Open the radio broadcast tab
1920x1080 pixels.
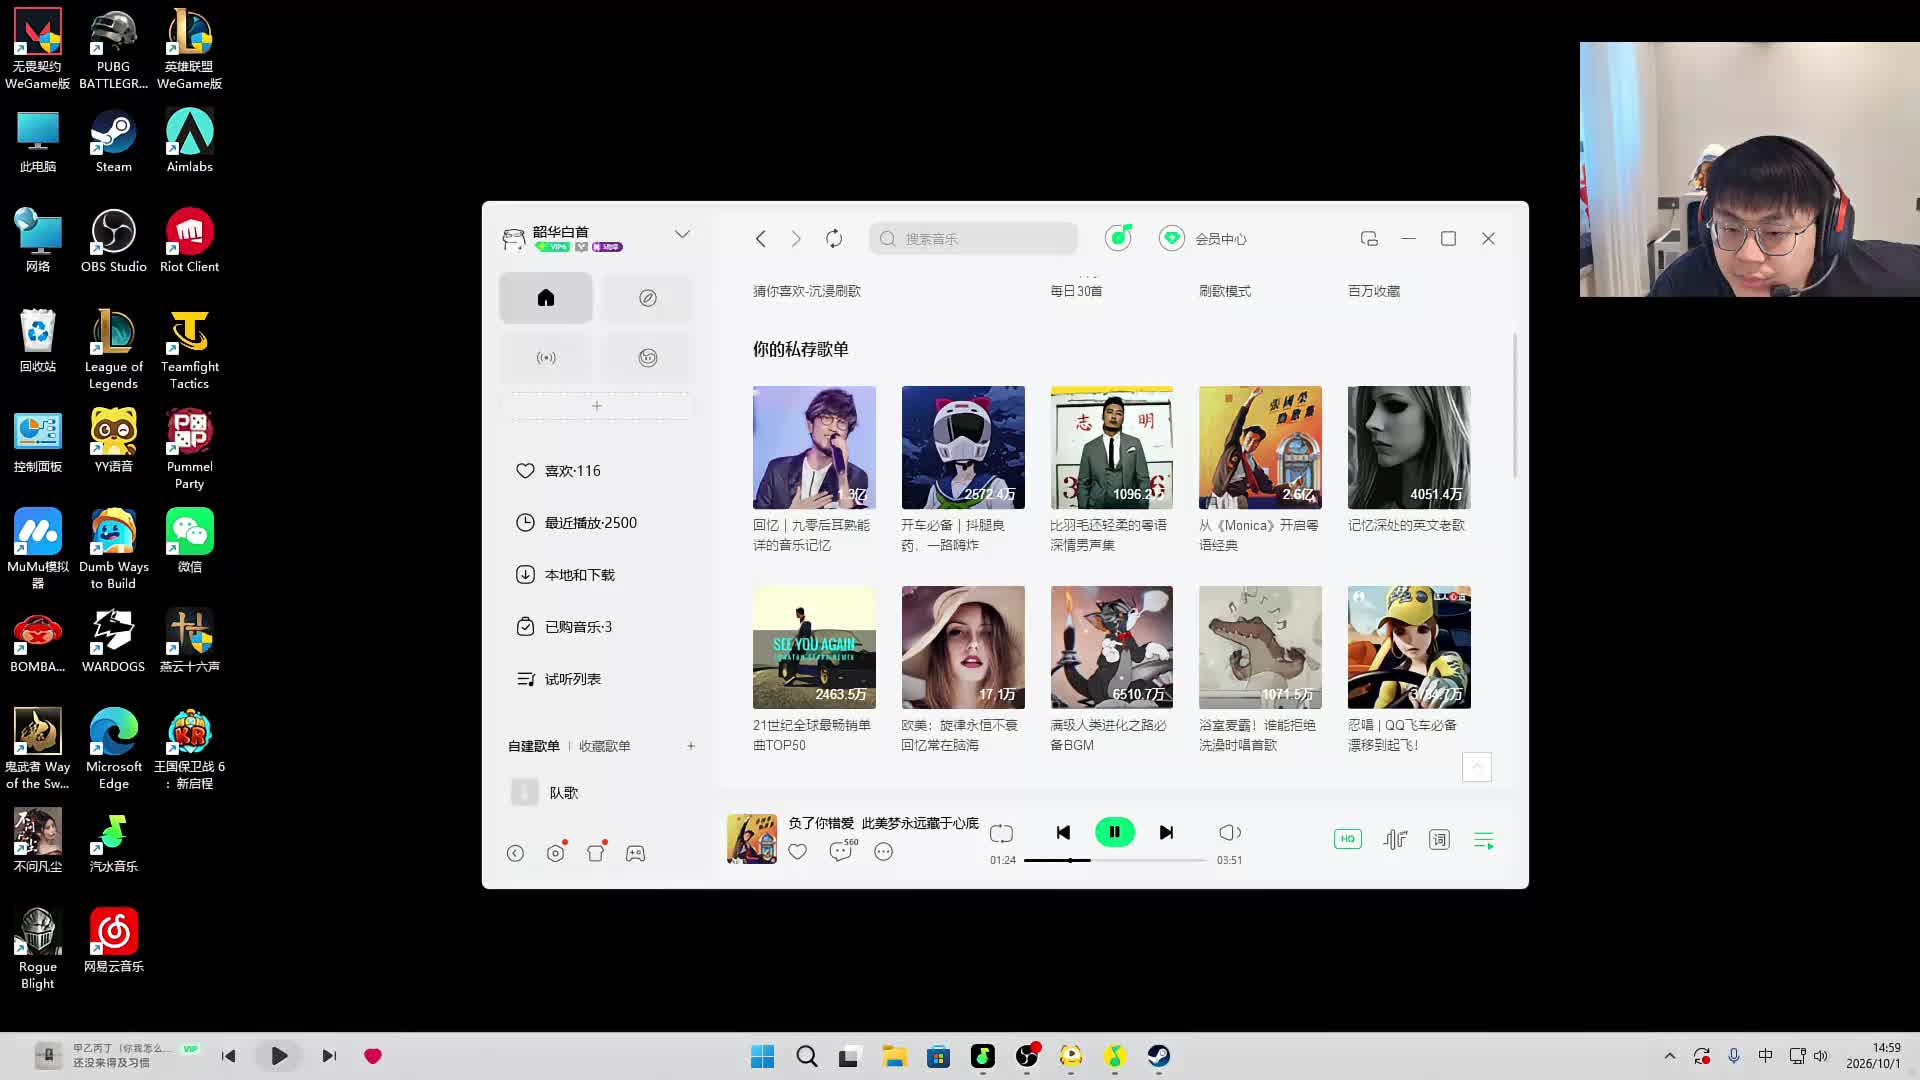[546, 358]
